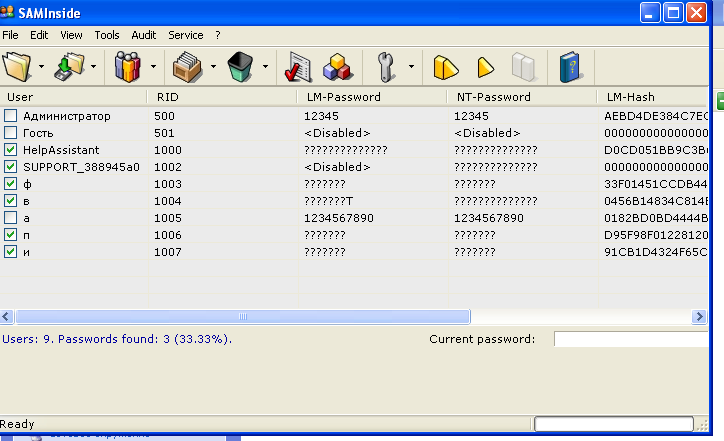Viewport: 724px width, 441px height.
Task: Sort by the RID column header
Action: [x=223, y=97]
